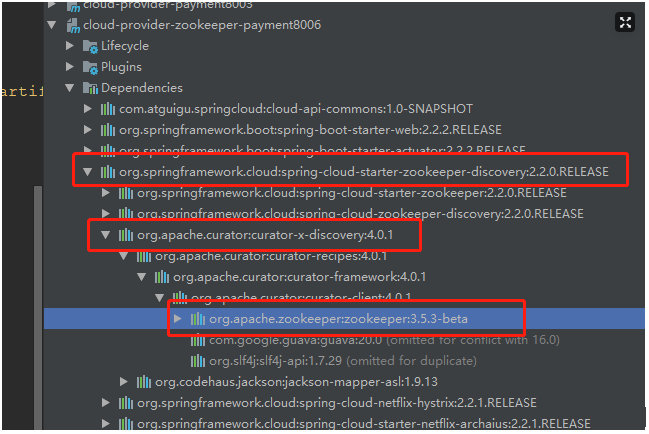Click library icon of spring-cloud-zookeeper-discovery:2.2.0.RELEASE
This screenshot has height=434, width=649.
tap(126, 214)
